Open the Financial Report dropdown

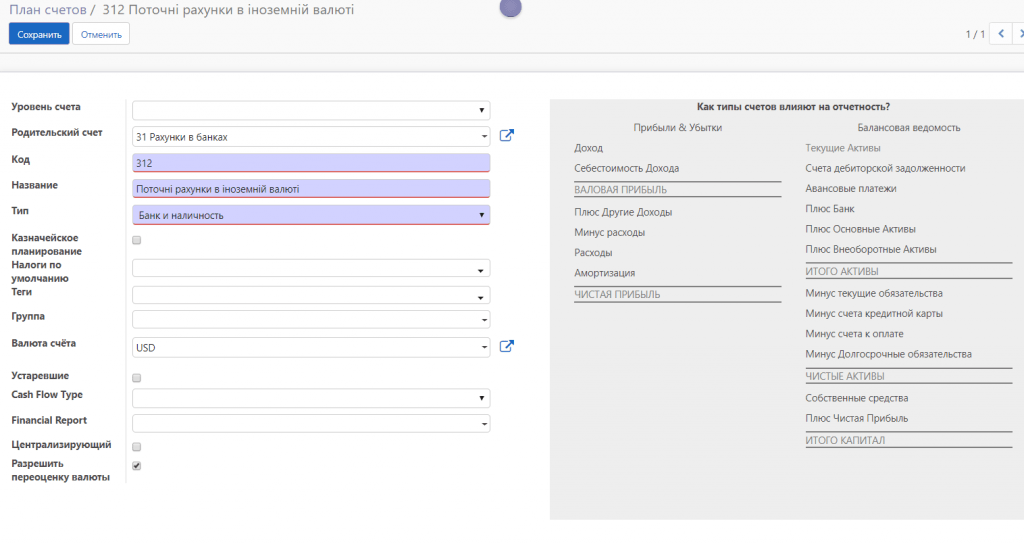click(x=311, y=423)
